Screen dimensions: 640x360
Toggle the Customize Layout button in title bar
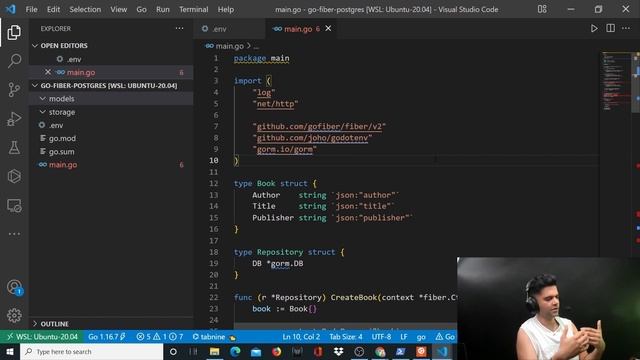tap(542, 9)
